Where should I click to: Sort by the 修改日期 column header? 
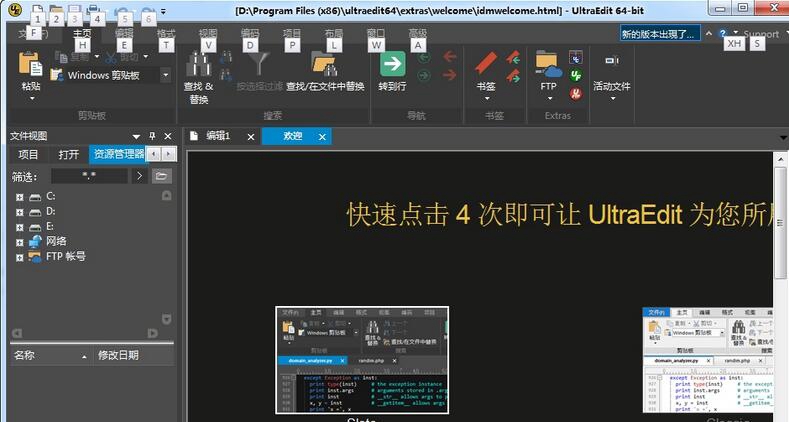[133, 355]
